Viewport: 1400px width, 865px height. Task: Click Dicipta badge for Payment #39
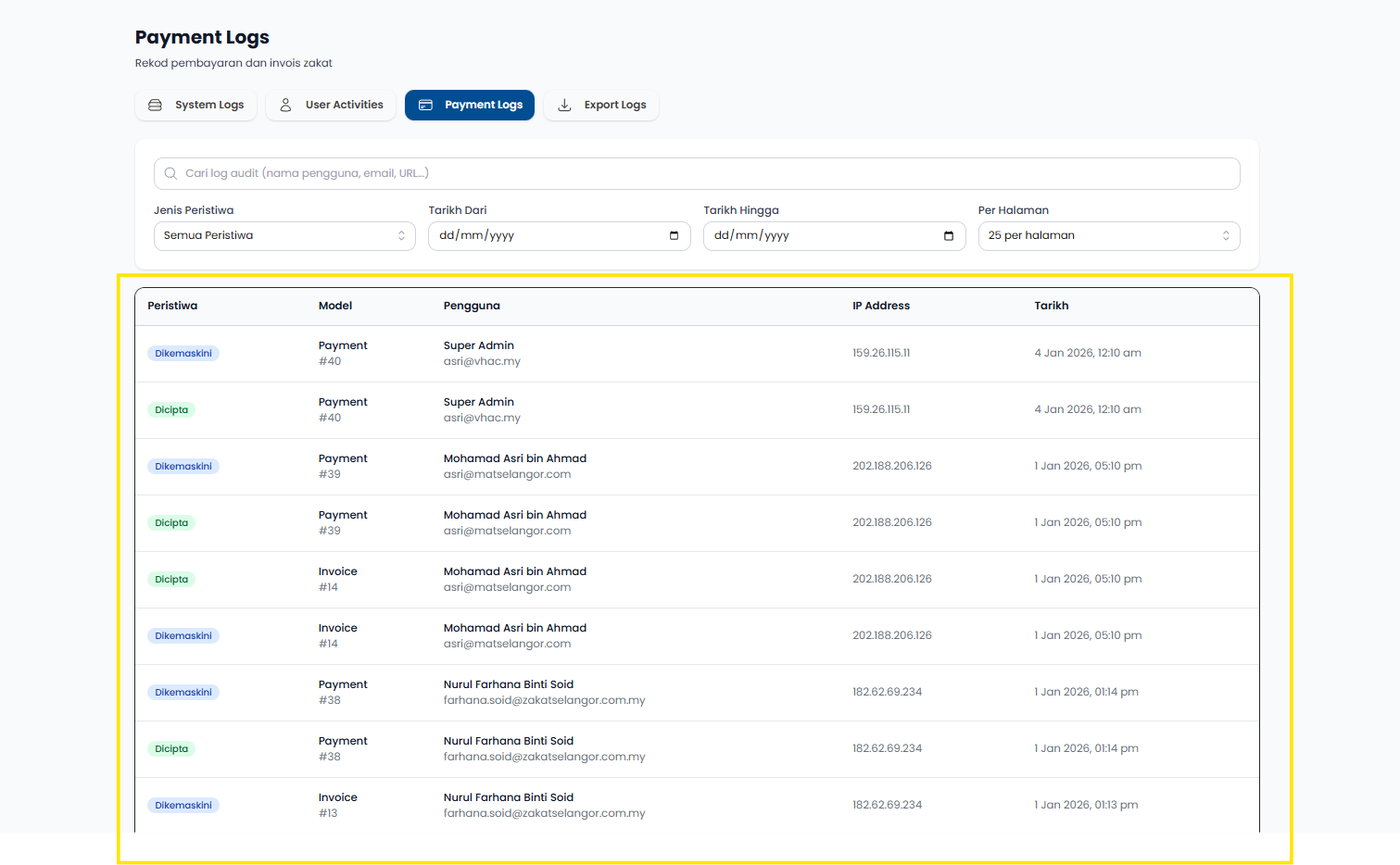[171, 523]
